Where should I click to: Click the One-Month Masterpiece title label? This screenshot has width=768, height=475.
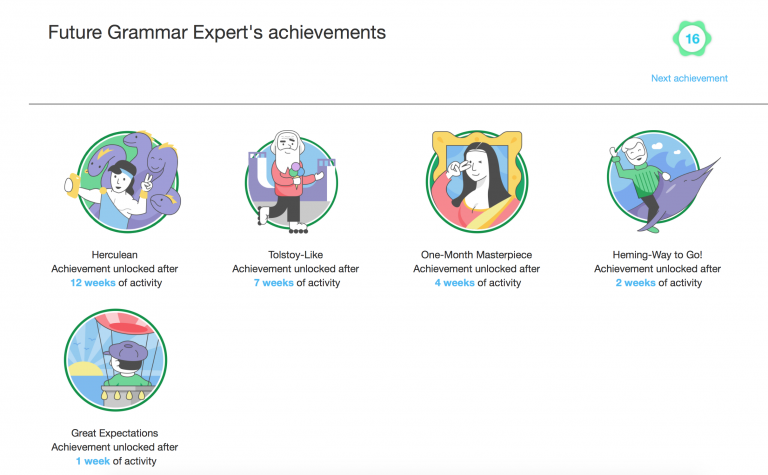point(476,255)
